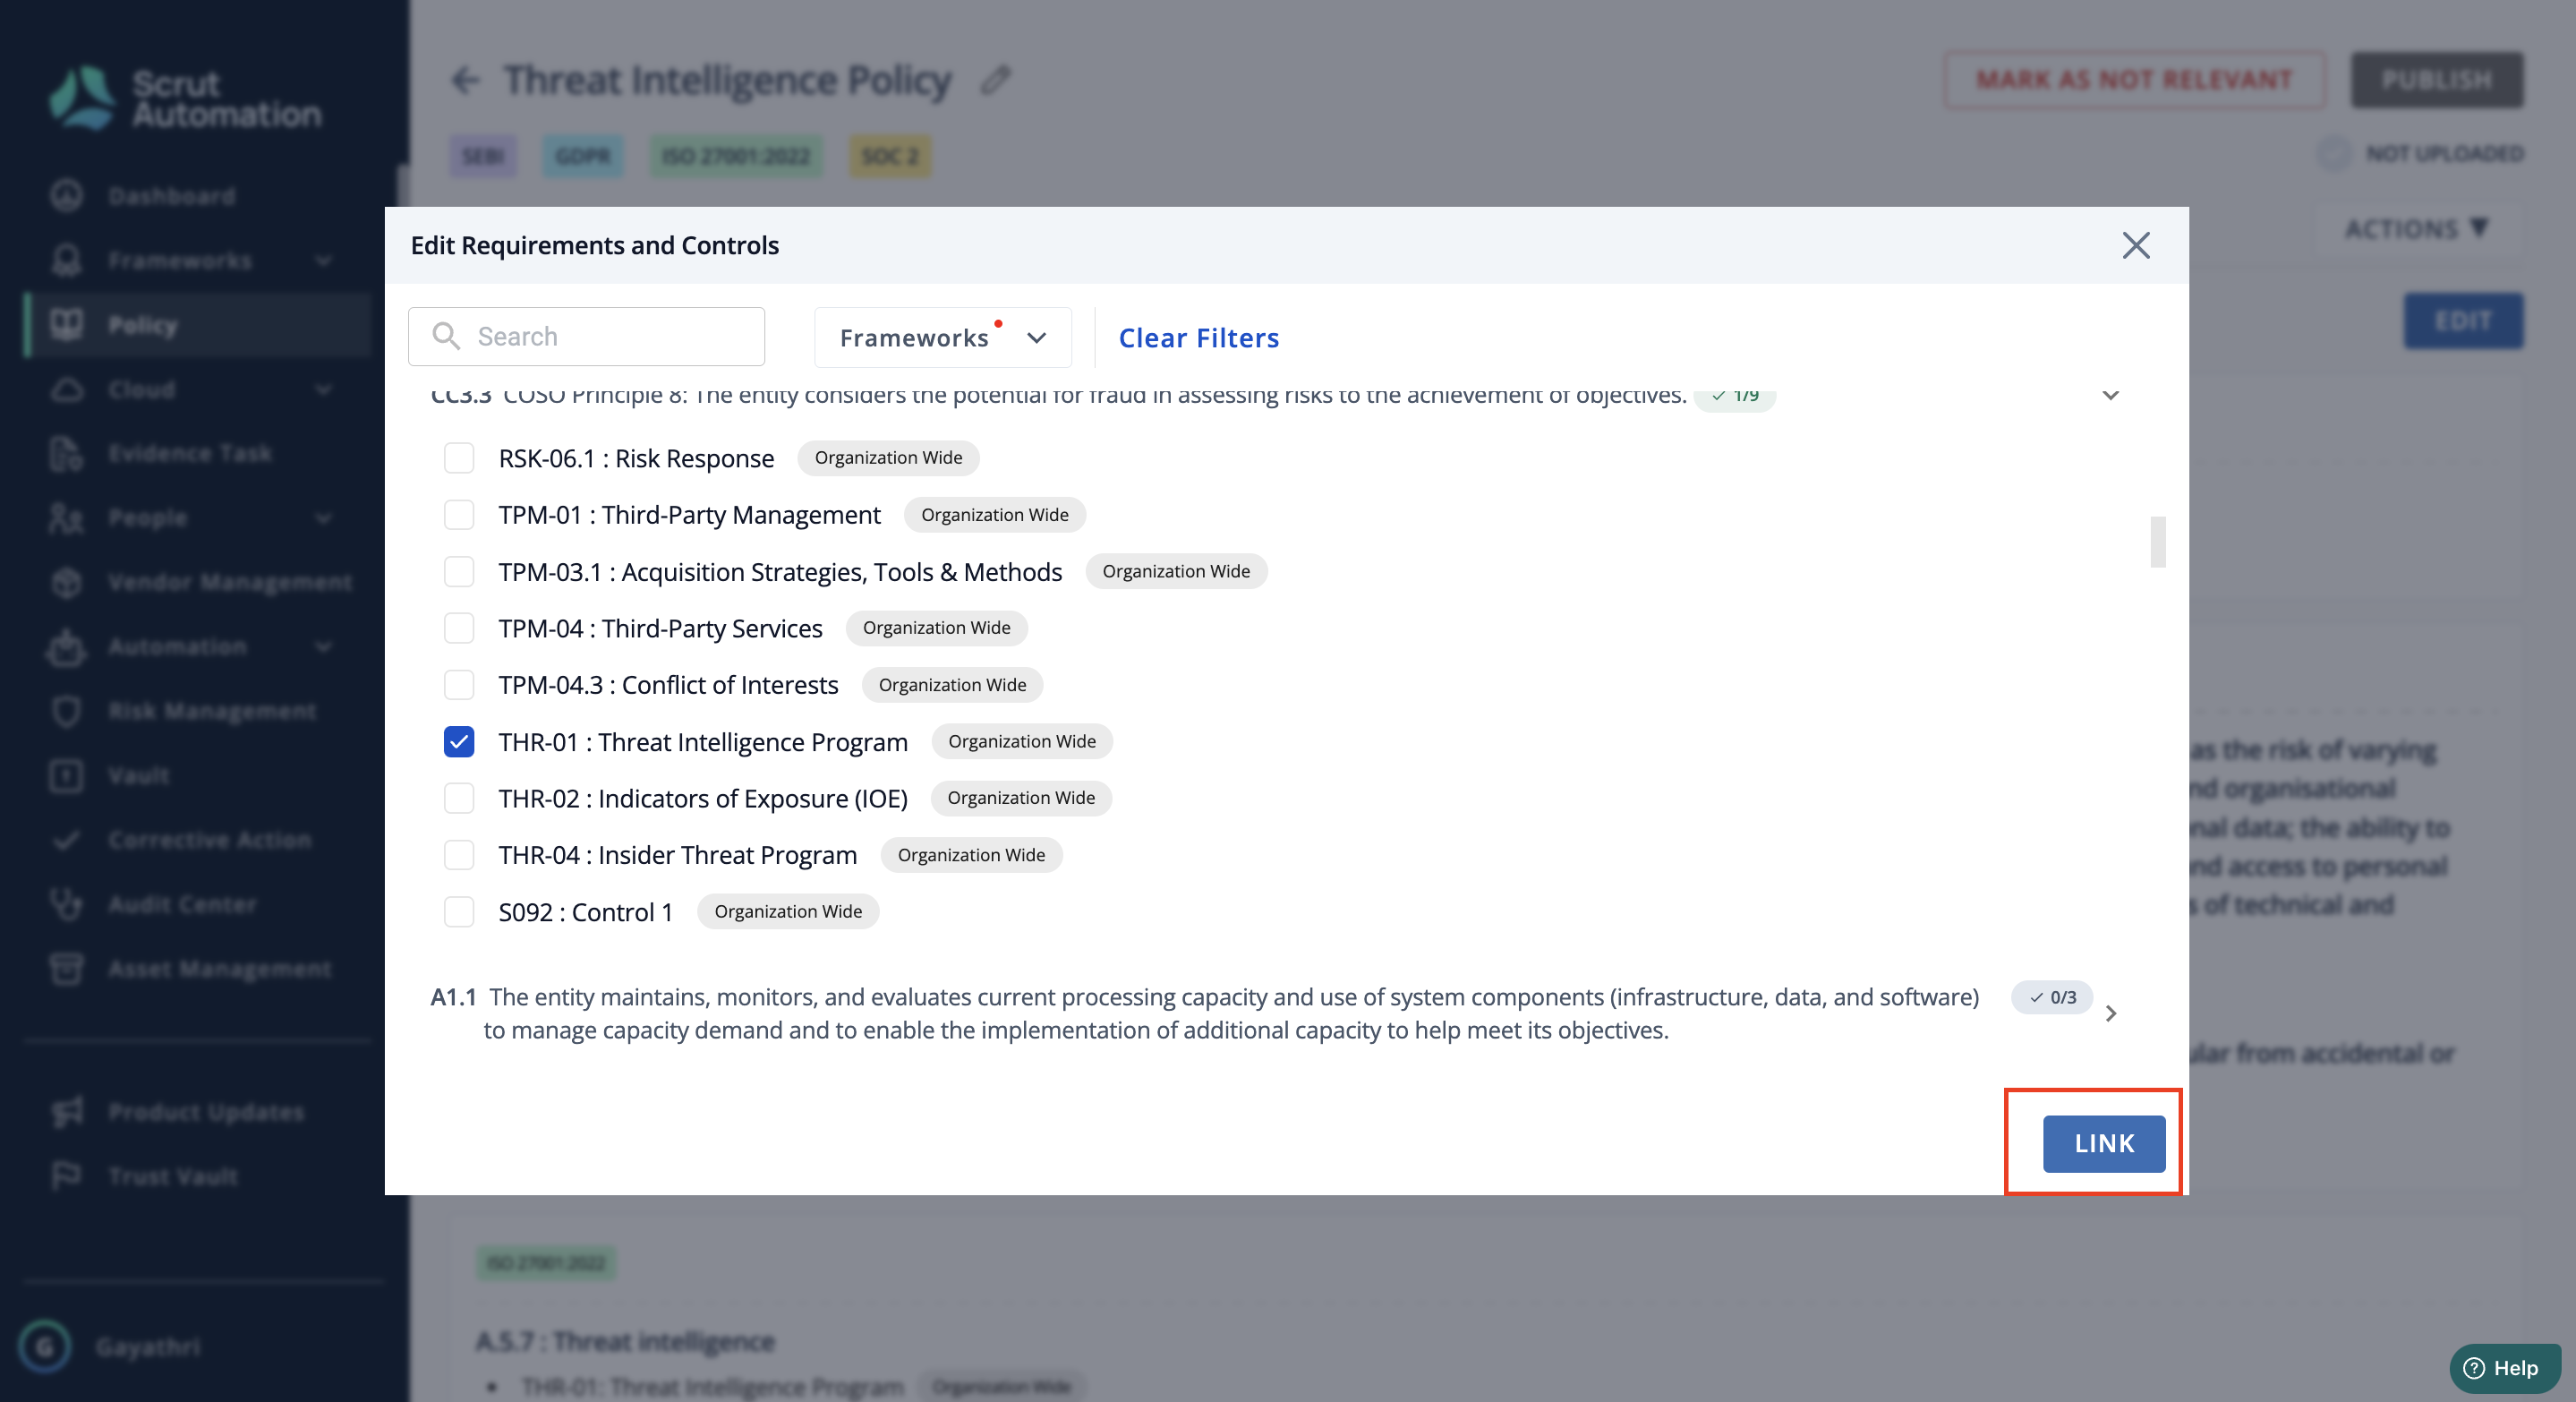Click the Cloud sidebar icon

[x=66, y=389]
